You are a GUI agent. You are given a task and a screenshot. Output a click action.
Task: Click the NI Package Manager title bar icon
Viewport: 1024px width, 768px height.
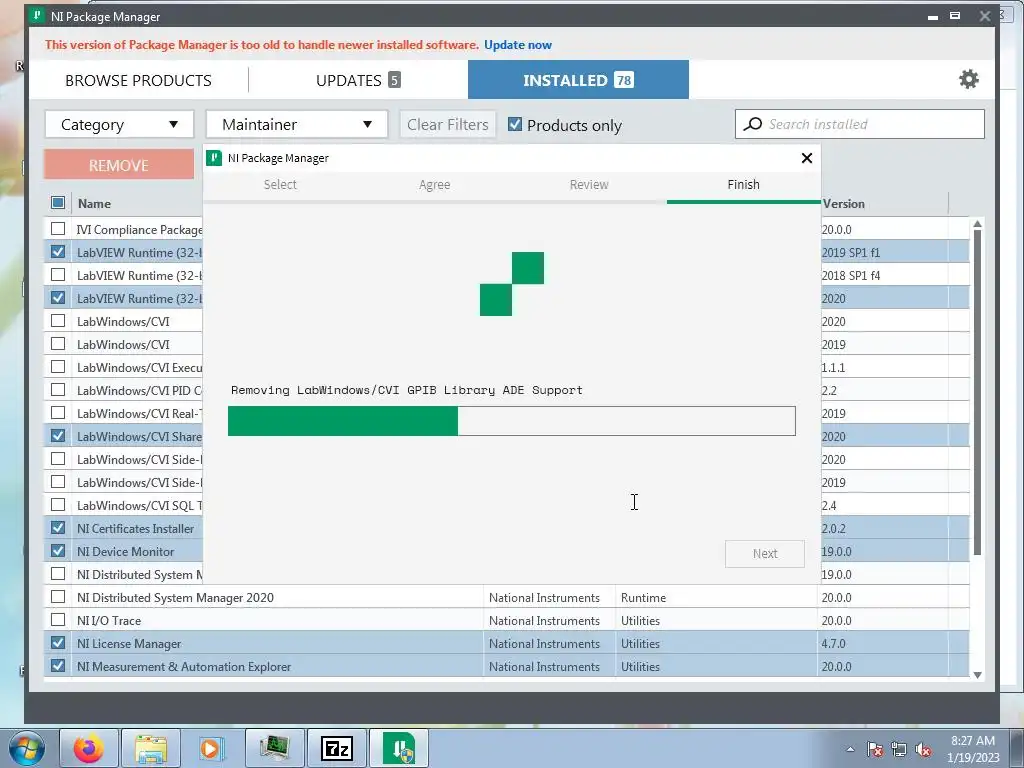[38, 16]
